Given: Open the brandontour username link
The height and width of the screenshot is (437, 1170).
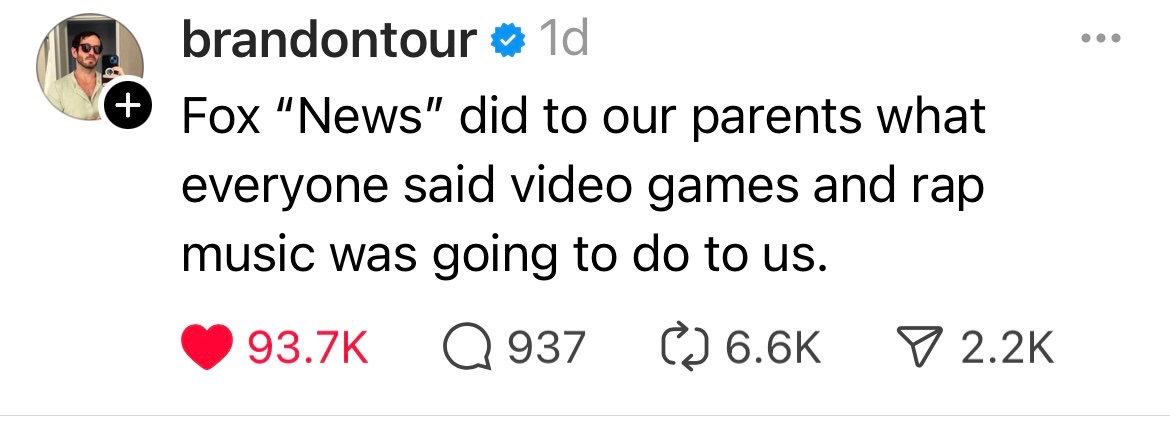Looking at the screenshot, I should pos(329,40).
